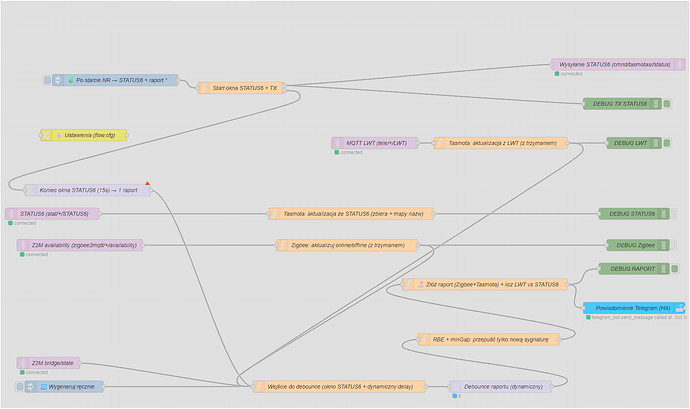Click the Z2M bridge/state node icon

coord(23,363)
